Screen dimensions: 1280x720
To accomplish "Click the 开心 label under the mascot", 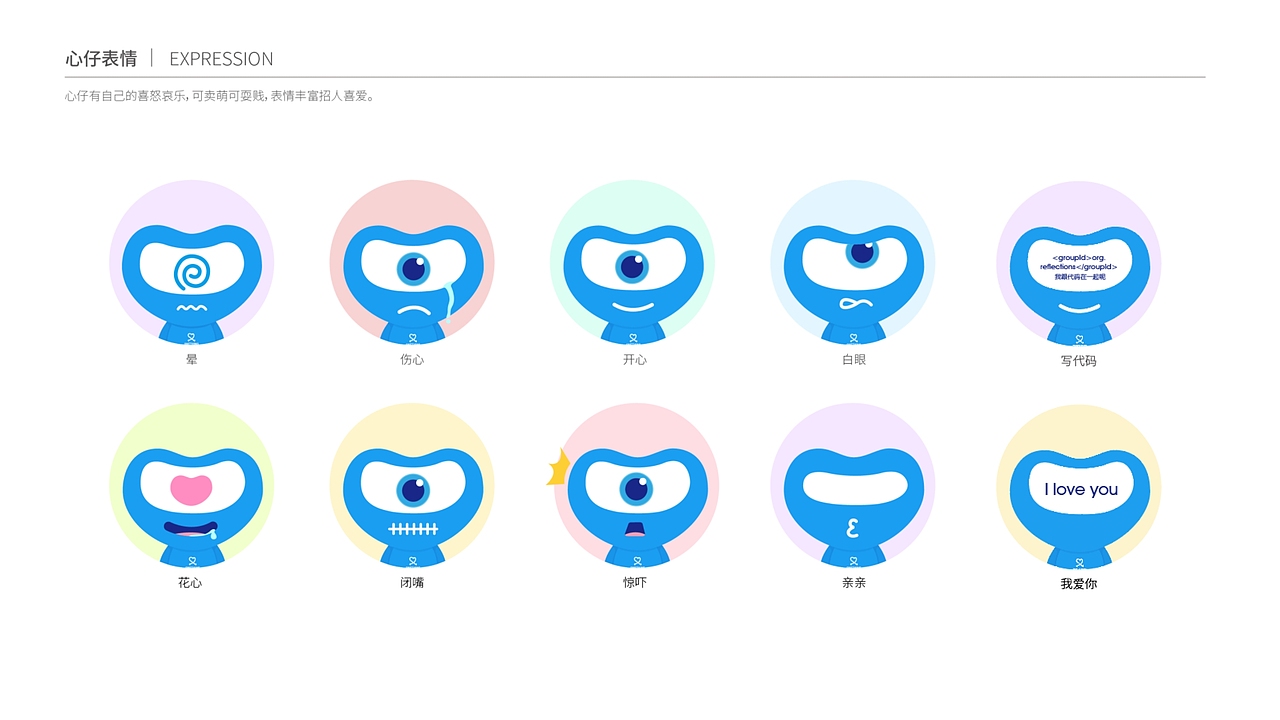I will tap(635, 359).
